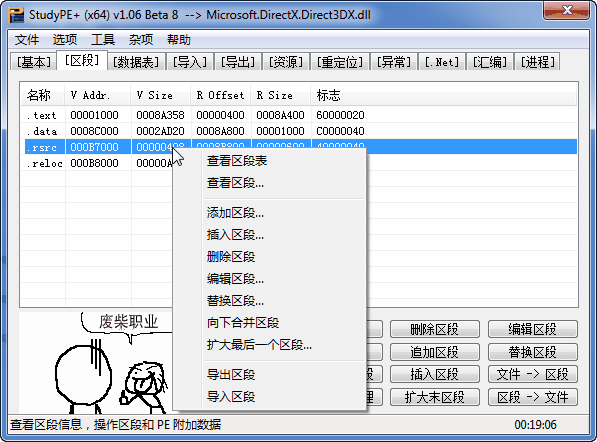597x442 pixels.
Task: Choose 扩大最后一个区段... from context menu
Action: (270, 345)
